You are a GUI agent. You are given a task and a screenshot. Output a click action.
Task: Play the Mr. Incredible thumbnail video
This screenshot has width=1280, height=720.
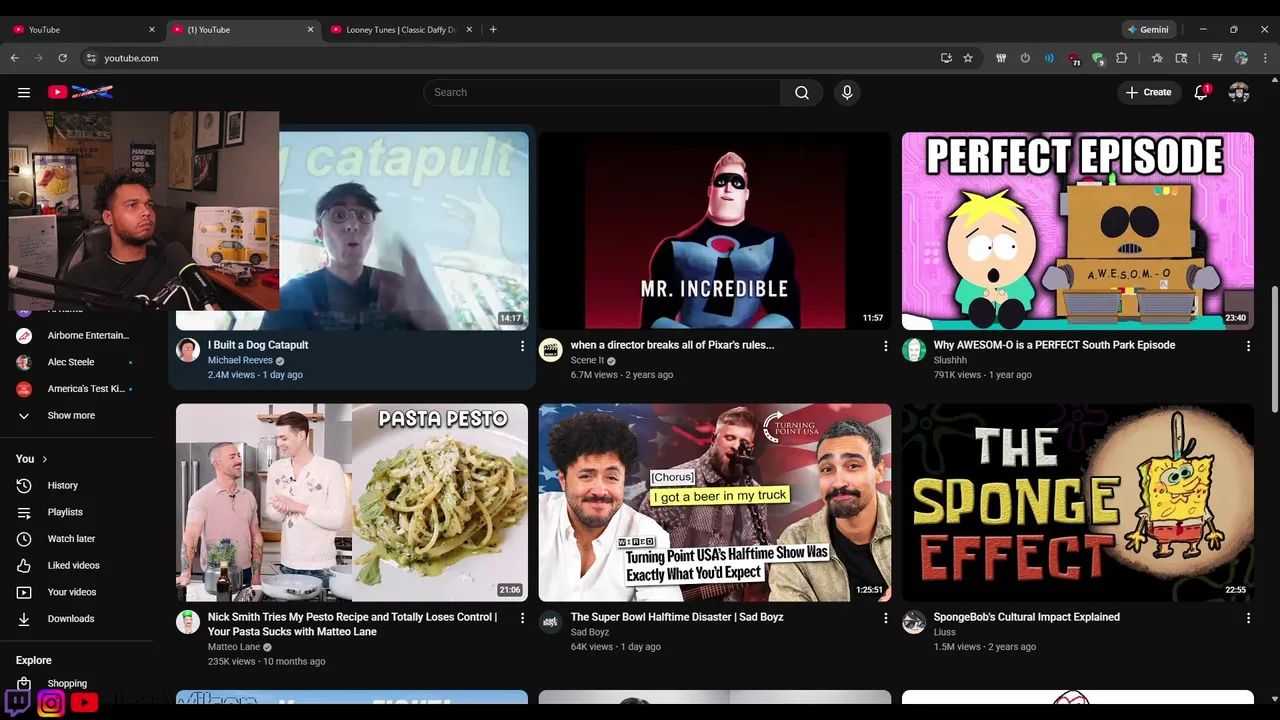(x=715, y=231)
